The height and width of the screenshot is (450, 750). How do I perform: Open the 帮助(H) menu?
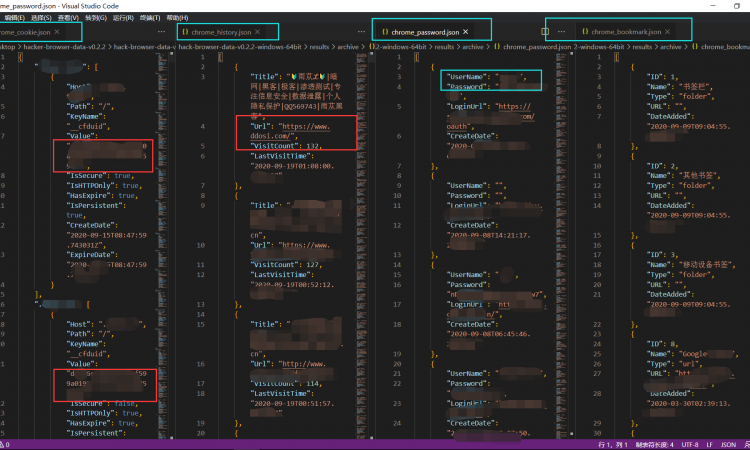(x=177, y=18)
